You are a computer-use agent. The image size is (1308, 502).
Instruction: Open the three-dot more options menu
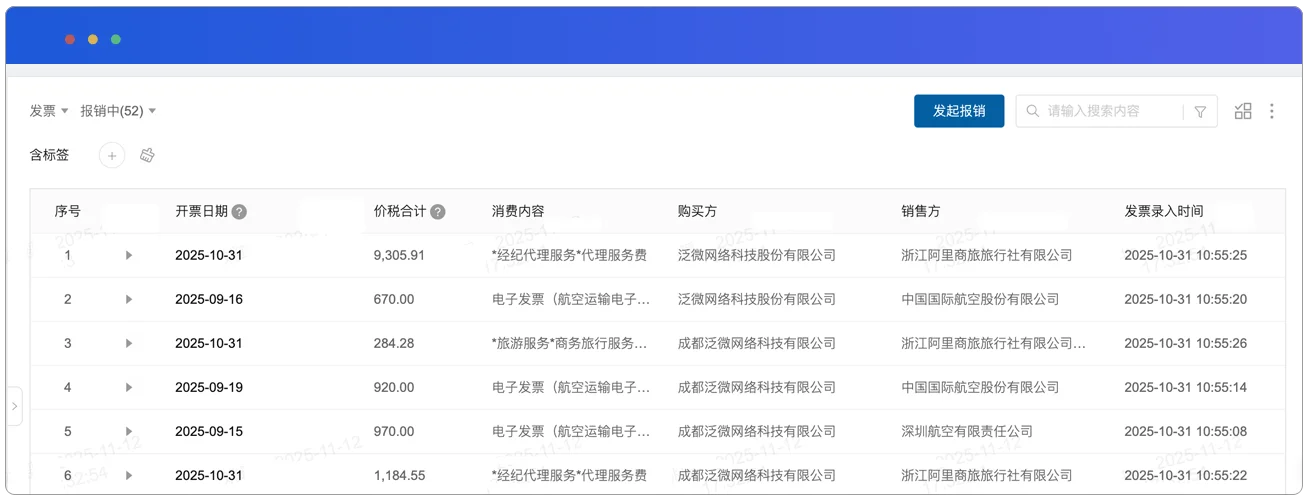pyautogui.click(x=1272, y=111)
